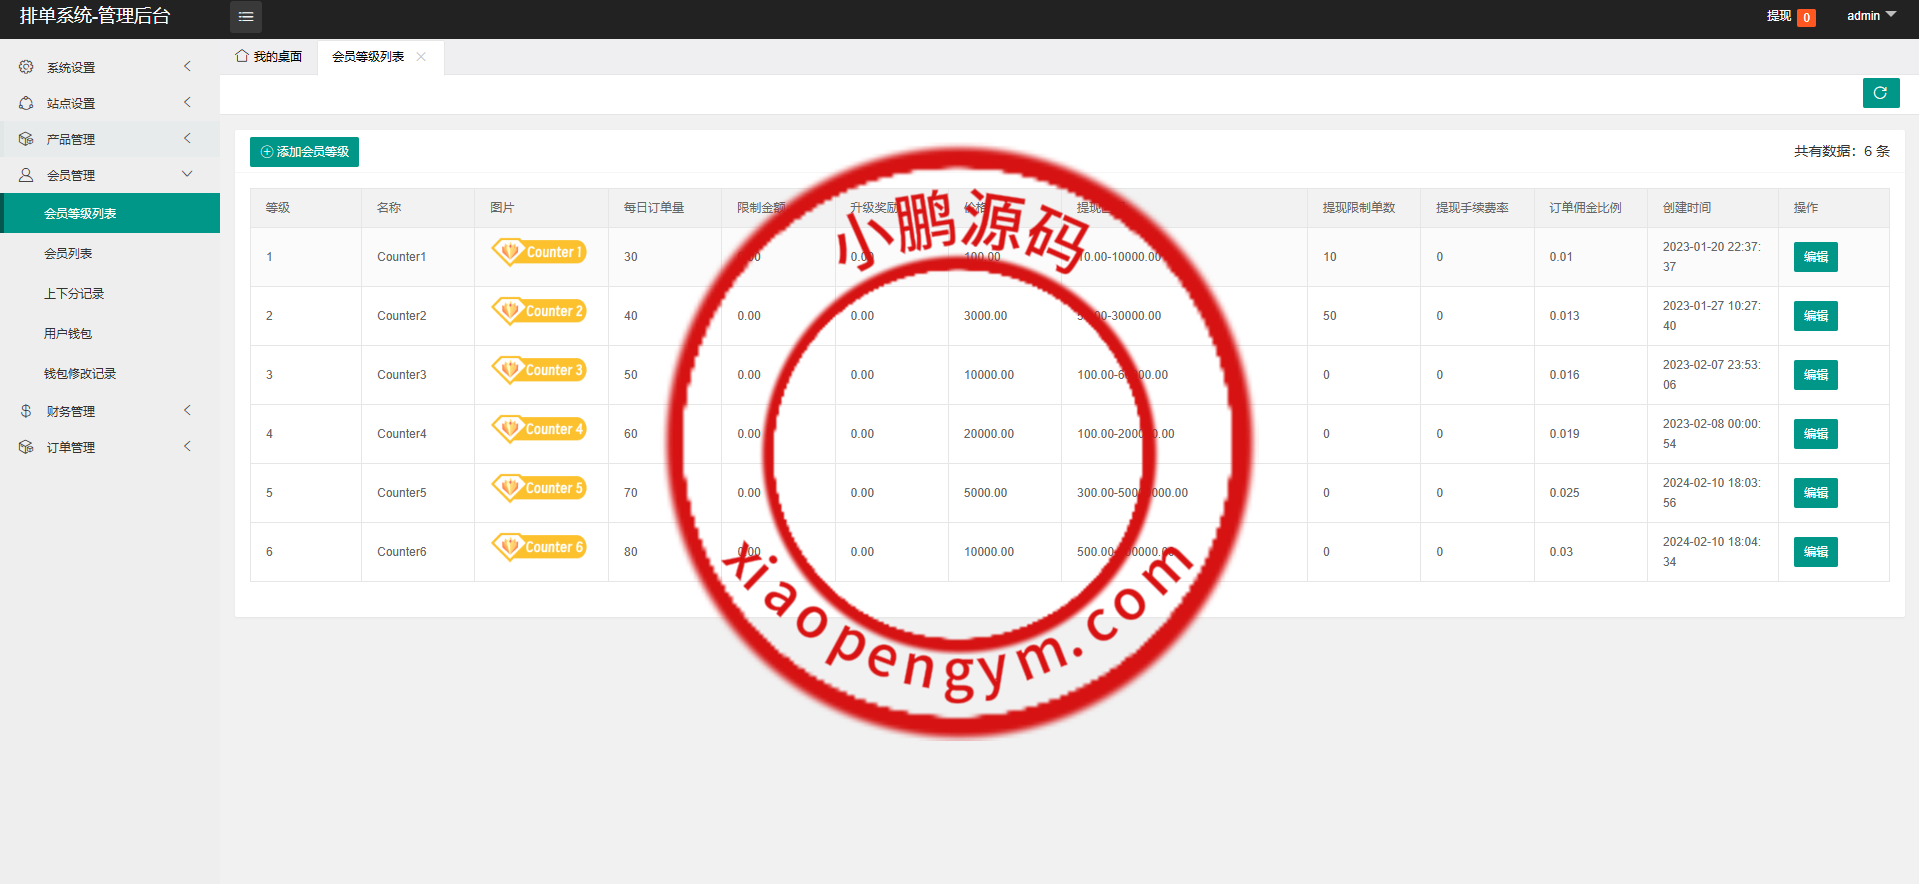Click the home icon on desktop tab
This screenshot has height=884, width=1919.
click(x=242, y=56)
